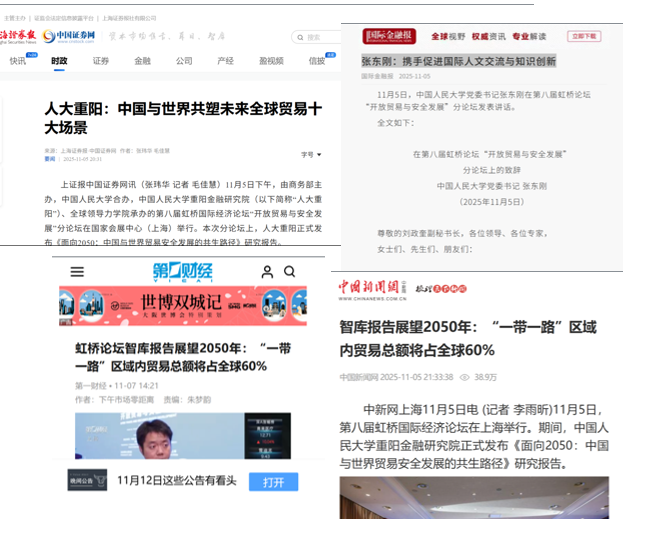645x538 pixels.
Task: Expand the 字号 font size dropdown
Action: [x=312, y=155]
